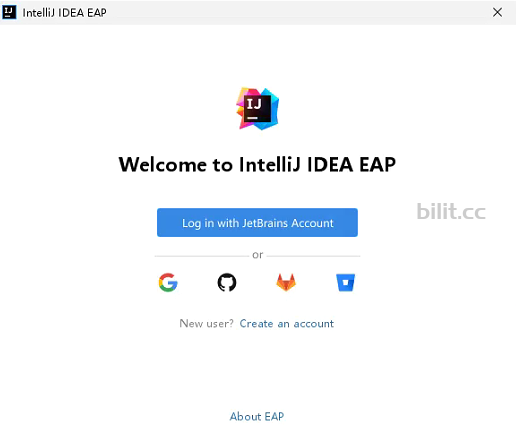Click the "New user?" label
The height and width of the screenshot is (438, 516).
coord(207,324)
